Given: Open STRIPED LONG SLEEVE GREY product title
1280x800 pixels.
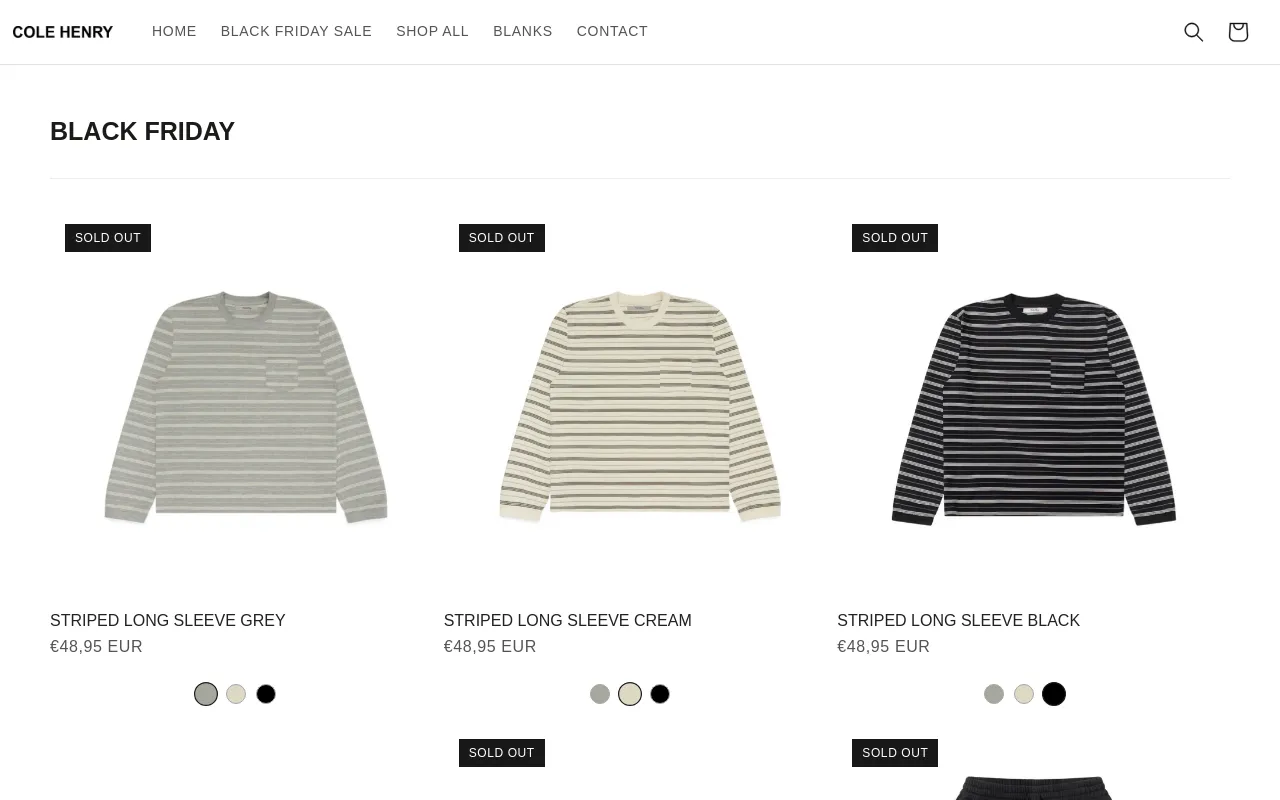Looking at the screenshot, I should point(168,620).
